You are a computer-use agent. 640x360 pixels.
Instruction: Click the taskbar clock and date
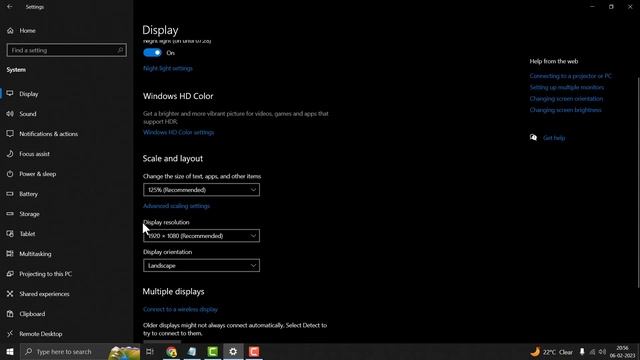(x=623, y=352)
